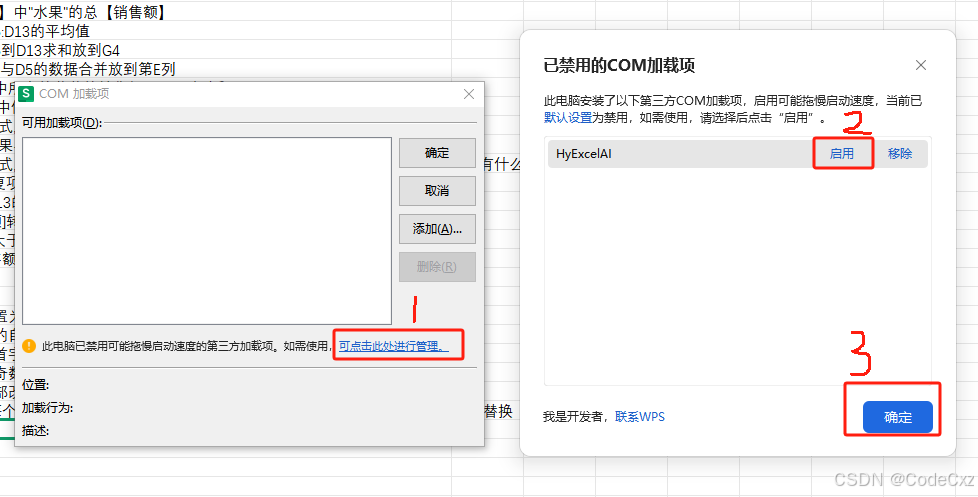This screenshot has width=978, height=497.
Task: Click the greyed-out 删除(R) button
Action: click(437, 267)
